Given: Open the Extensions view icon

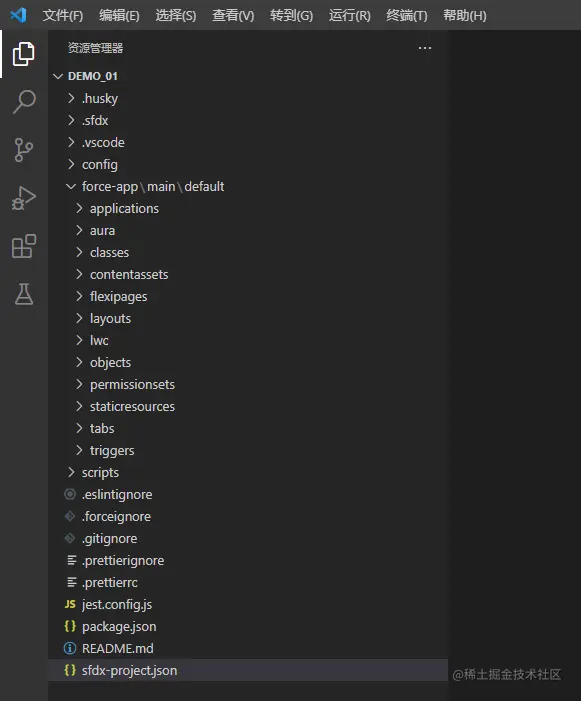Looking at the screenshot, I should [x=24, y=246].
